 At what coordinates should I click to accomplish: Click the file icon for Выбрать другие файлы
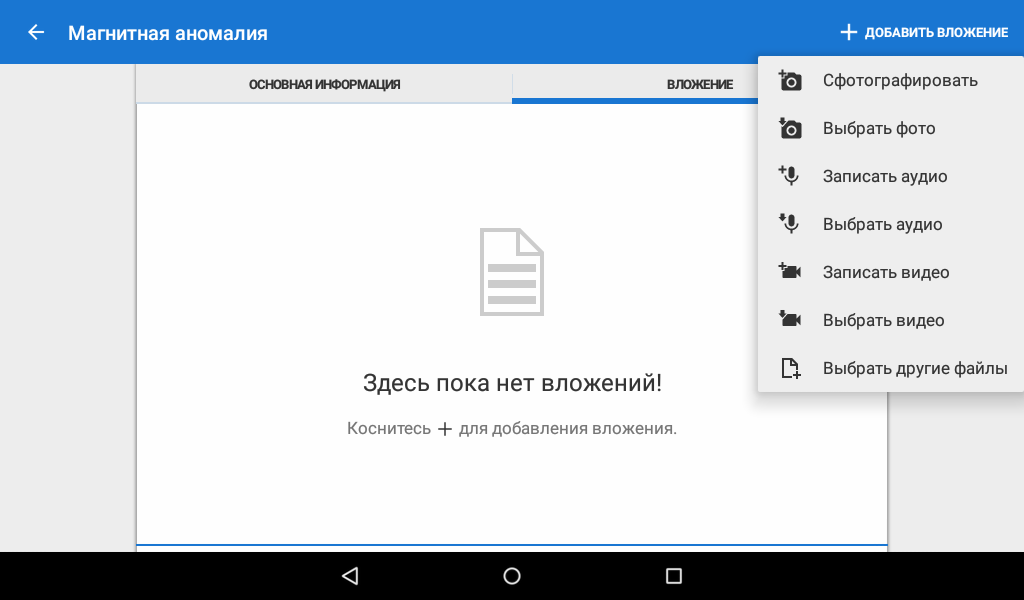click(790, 369)
